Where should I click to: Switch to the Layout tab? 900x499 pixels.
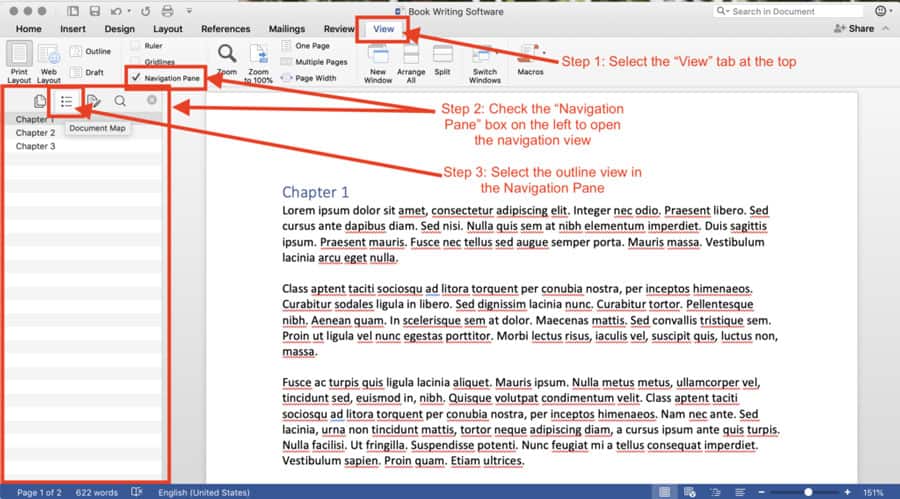[x=167, y=29]
